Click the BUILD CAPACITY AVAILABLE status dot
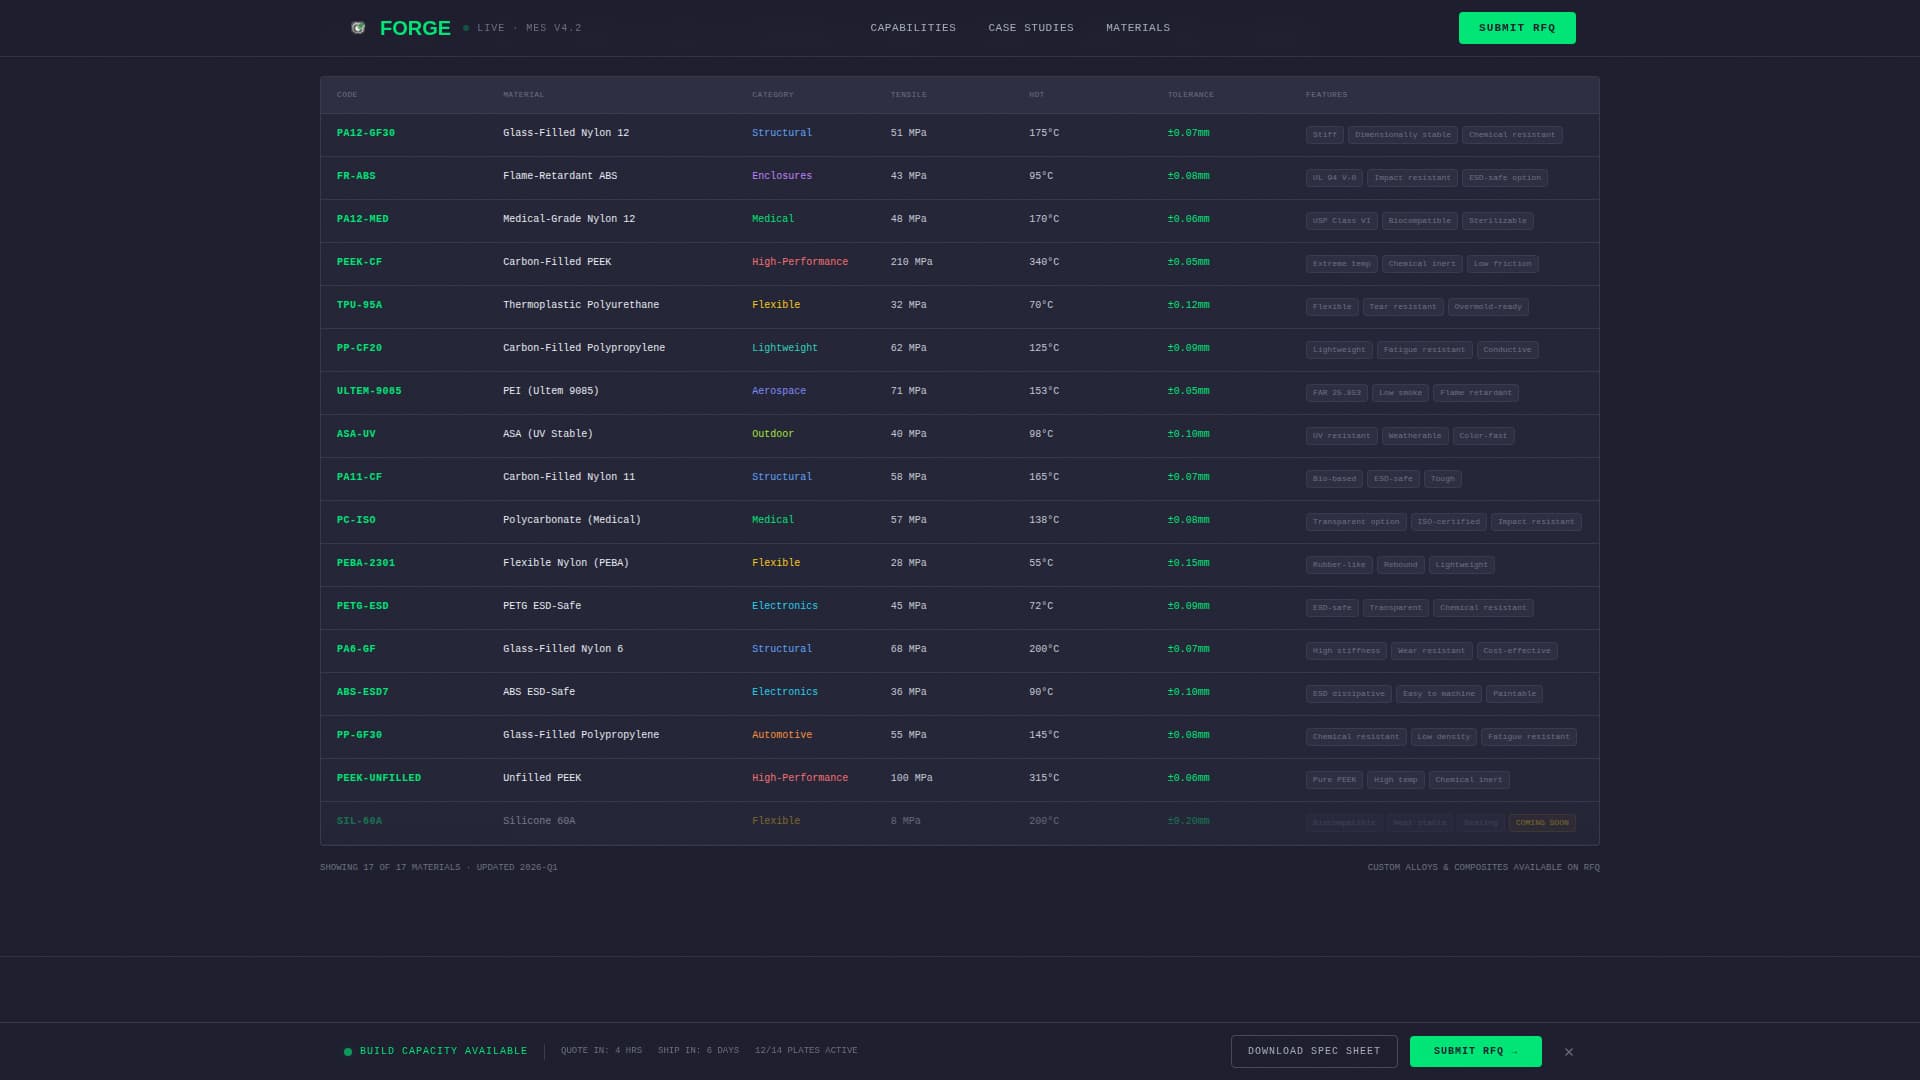Image resolution: width=1920 pixels, height=1080 pixels. coord(347,1051)
